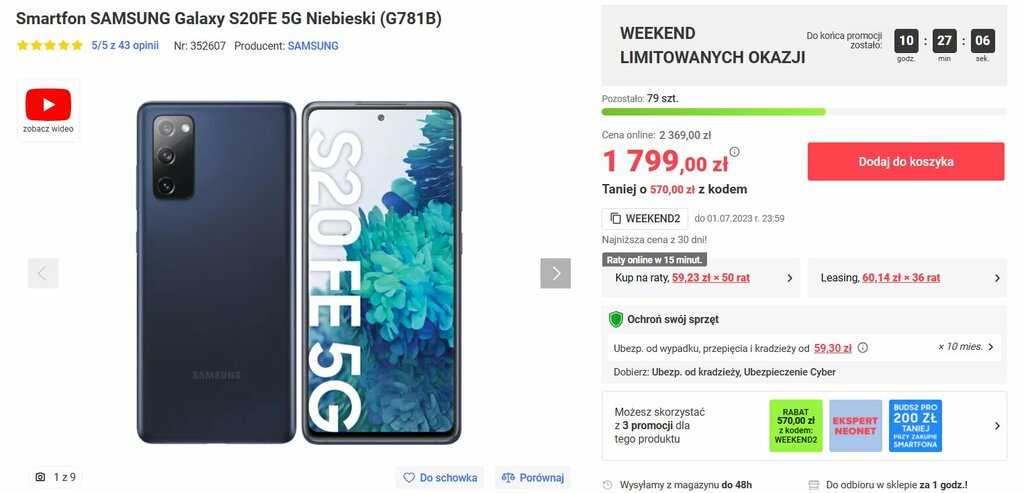Screen dimensions: 1024x493
Task: Open the BUDS2 PRO 200 zł promo tile
Action: point(915,426)
